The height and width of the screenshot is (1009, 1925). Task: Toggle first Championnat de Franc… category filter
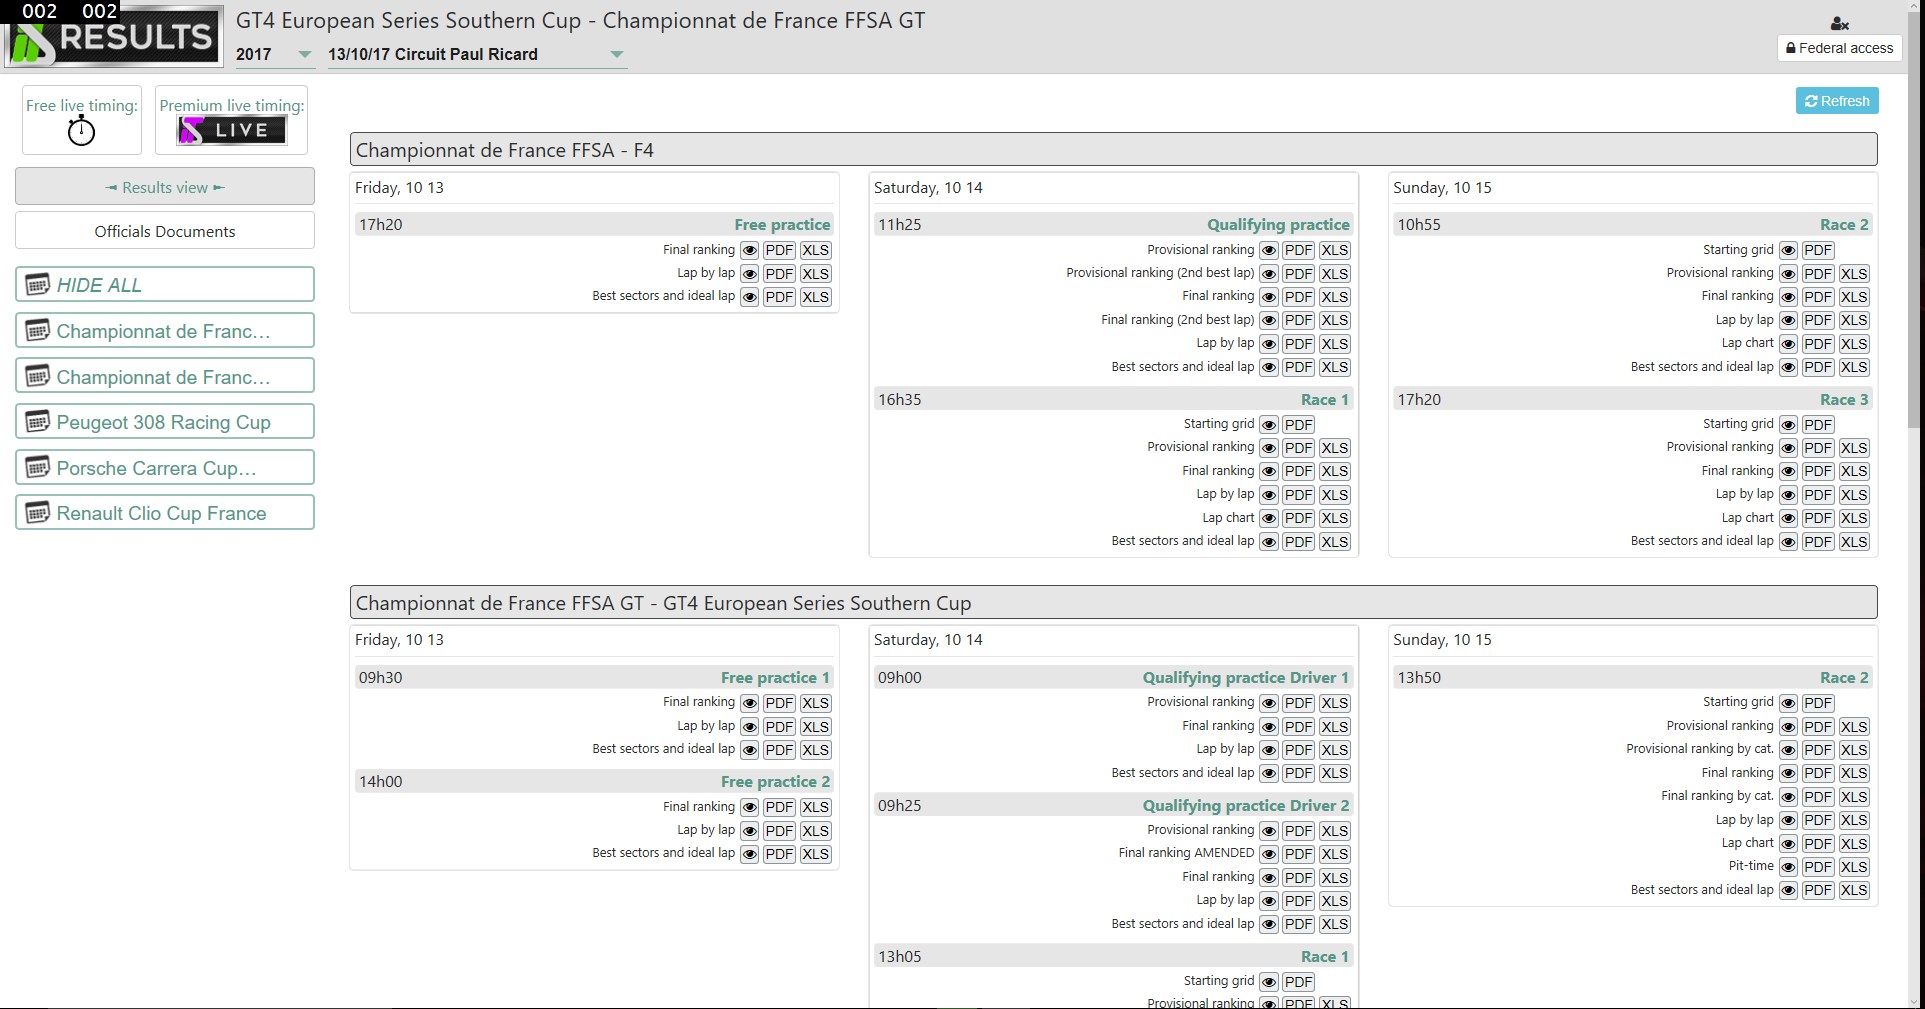tap(165, 330)
